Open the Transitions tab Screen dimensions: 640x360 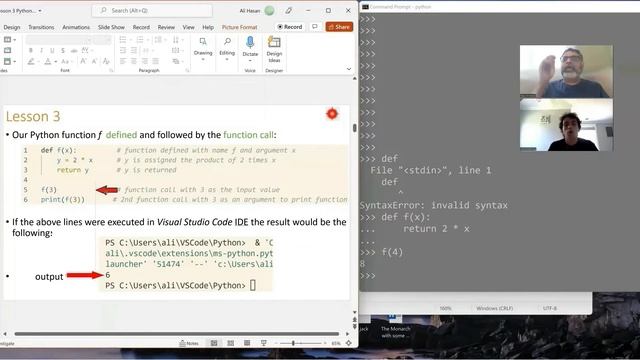41,27
